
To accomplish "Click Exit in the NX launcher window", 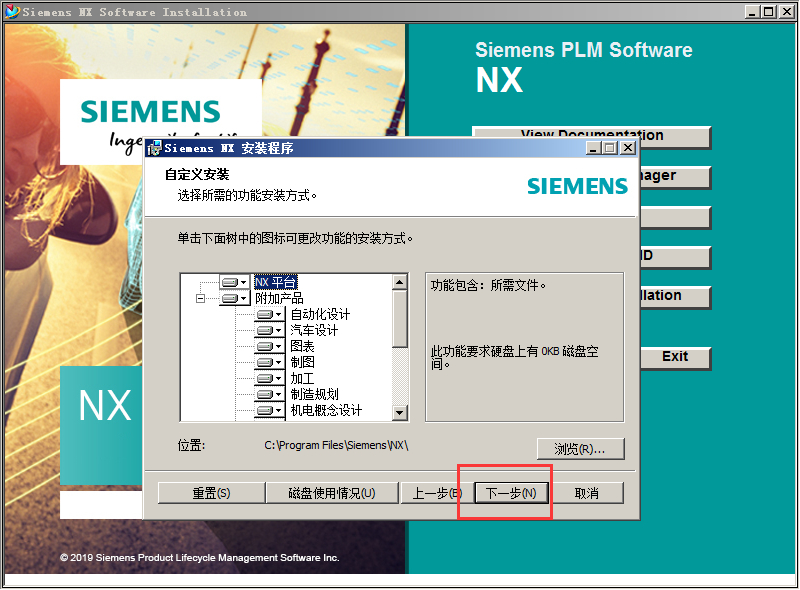I will pos(675,356).
